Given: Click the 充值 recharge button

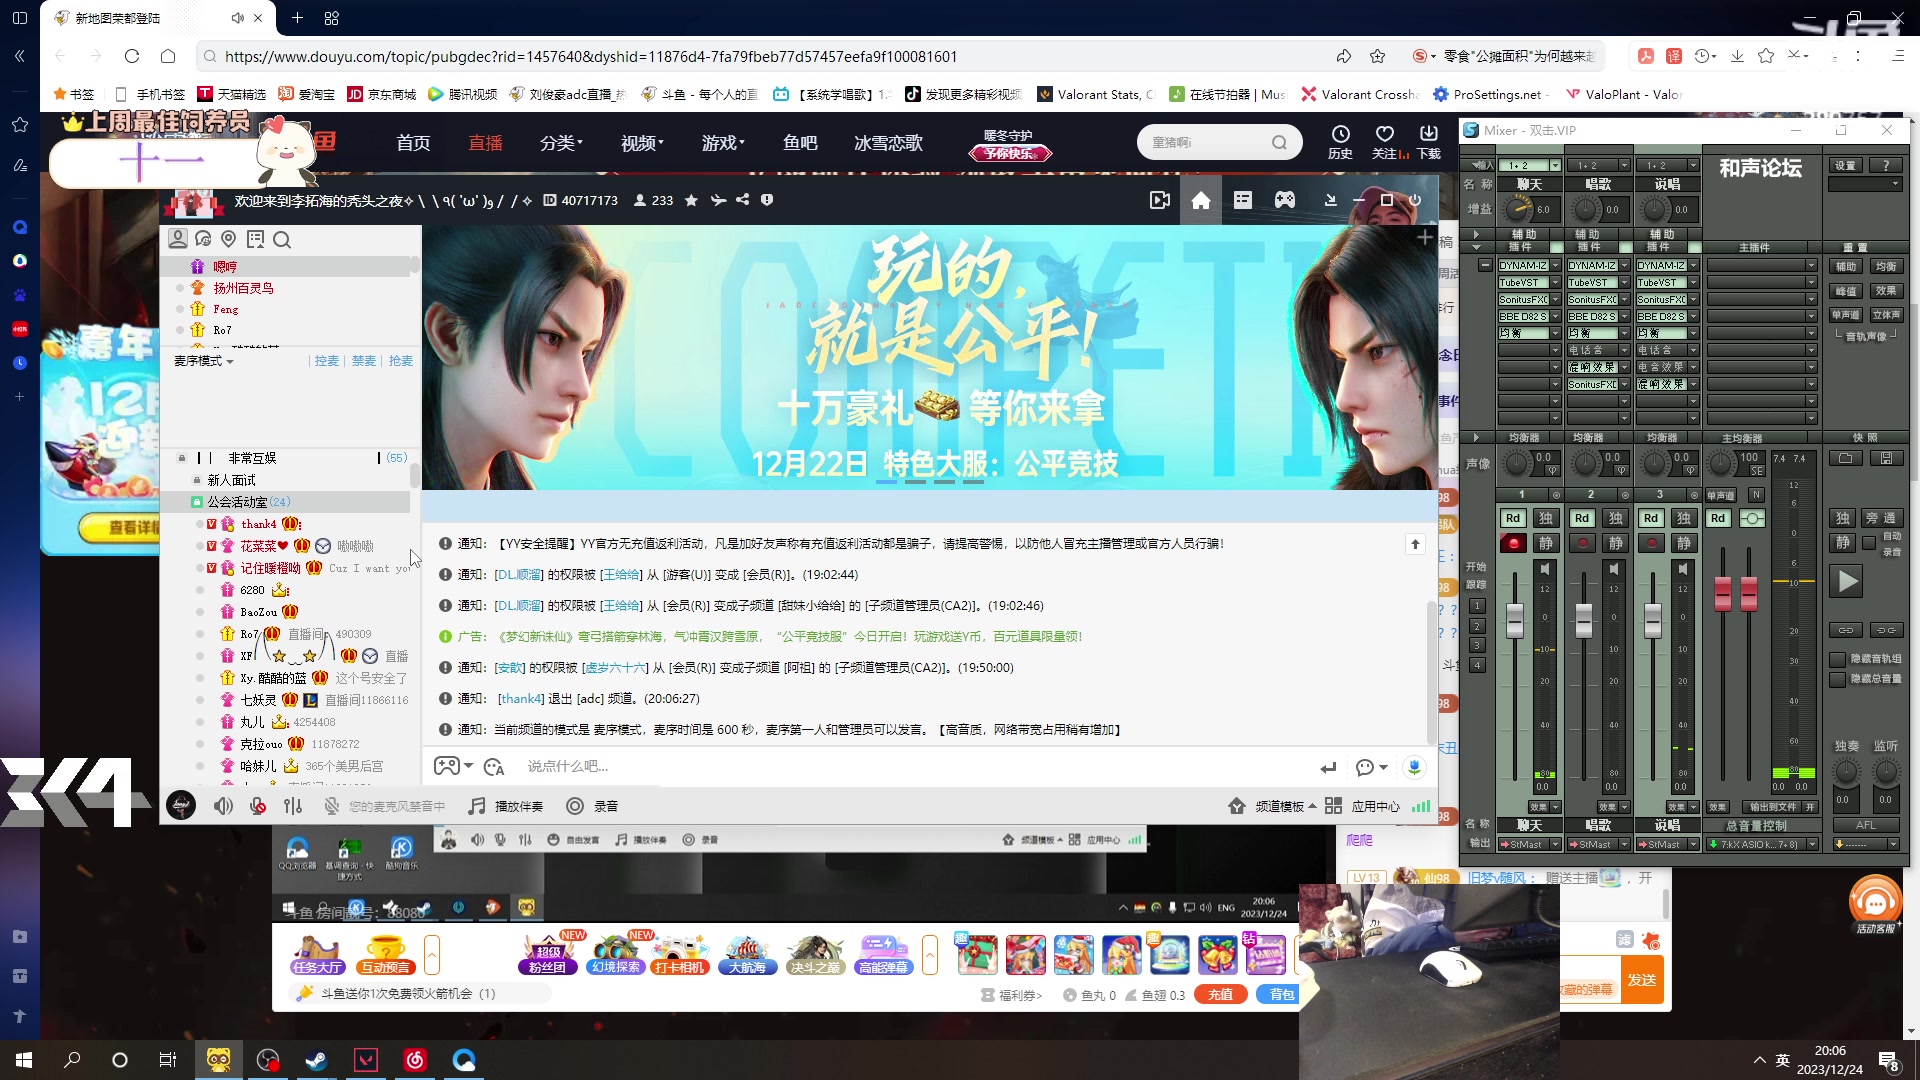Looking at the screenshot, I should [1220, 994].
